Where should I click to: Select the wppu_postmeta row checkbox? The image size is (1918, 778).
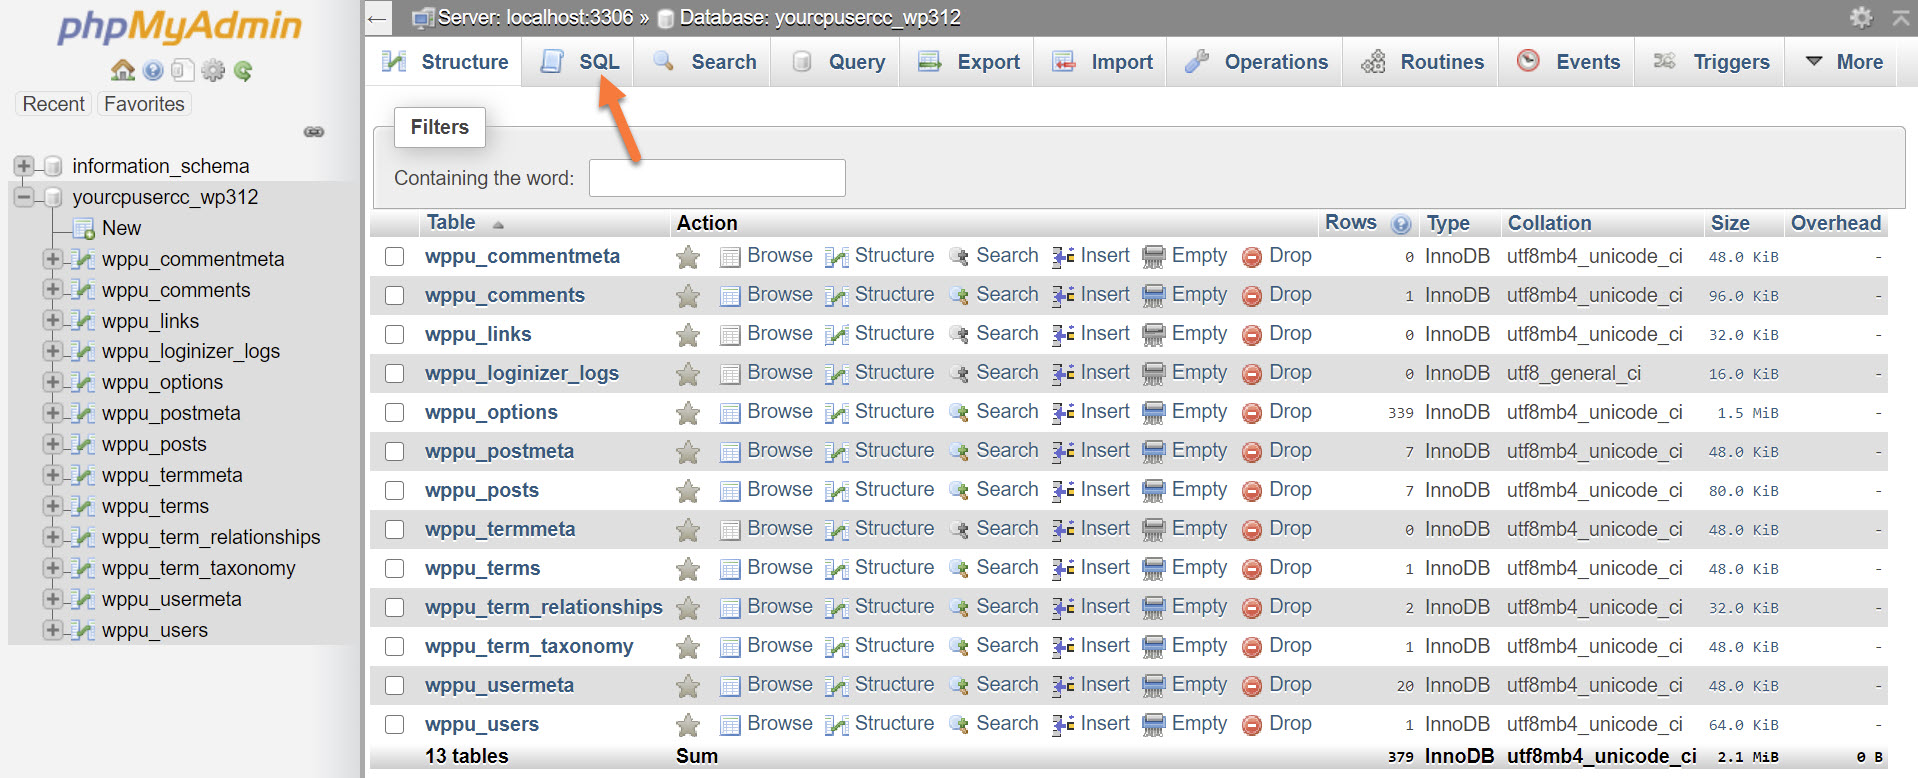[x=395, y=452]
